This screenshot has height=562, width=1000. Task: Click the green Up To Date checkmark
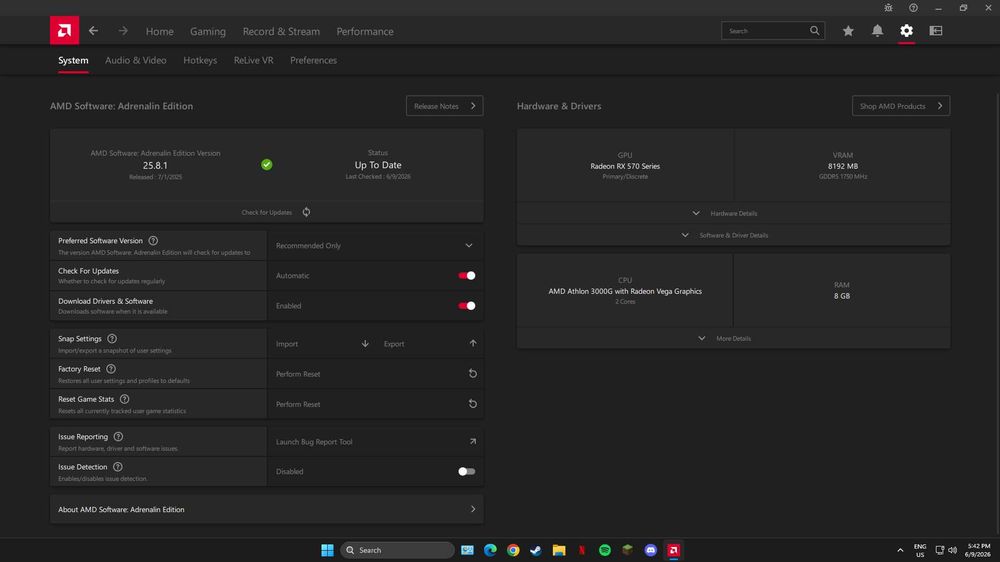[x=267, y=165]
